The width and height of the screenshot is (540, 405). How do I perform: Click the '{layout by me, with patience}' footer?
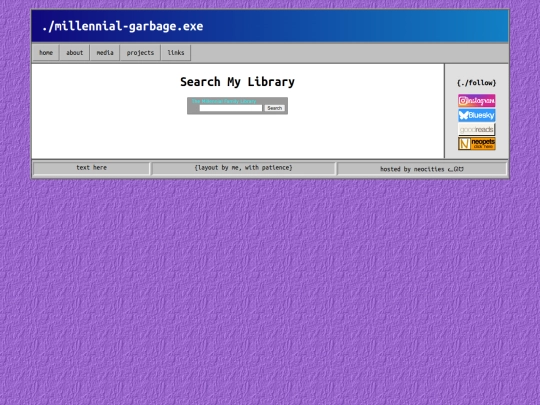tap(243, 168)
